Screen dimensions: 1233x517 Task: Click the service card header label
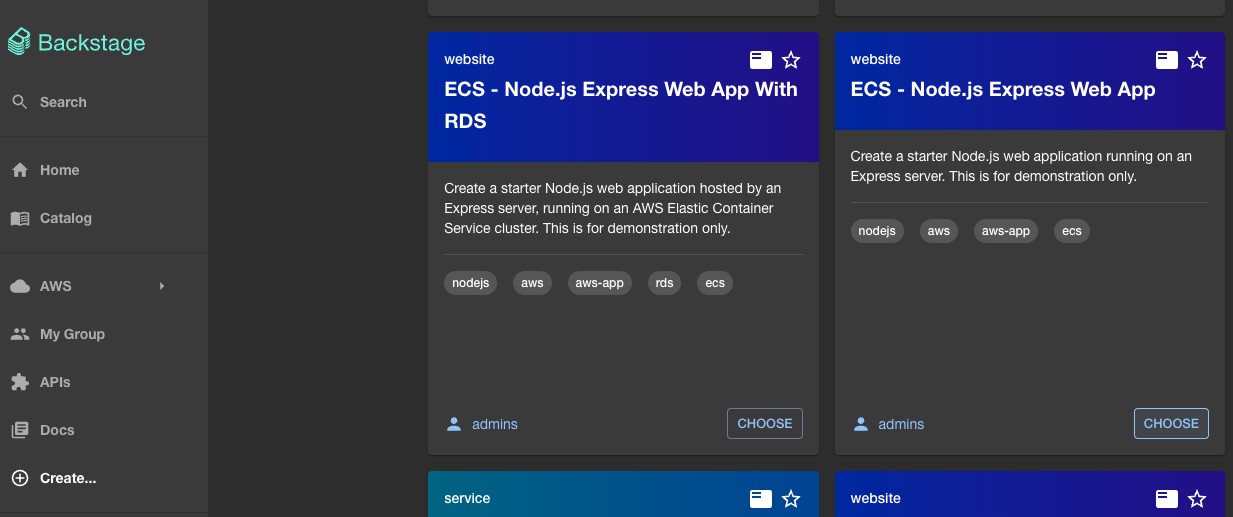(x=467, y=498)
